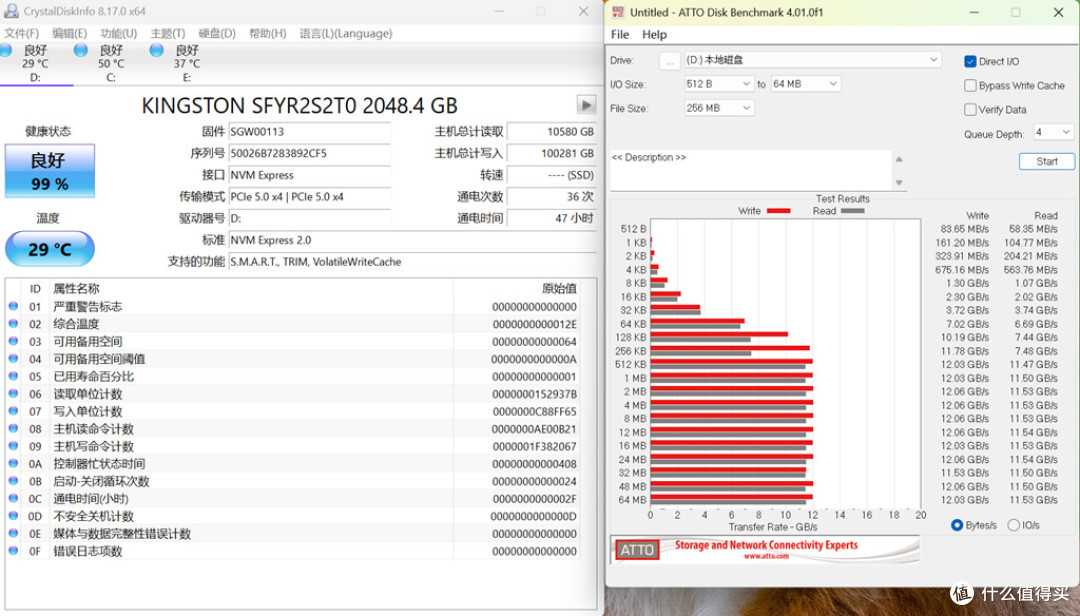Click the next disk arrow button in CrystalDiskInfo
The height and width of the screenshot is (616, 1080).
[x=586, y=105]
